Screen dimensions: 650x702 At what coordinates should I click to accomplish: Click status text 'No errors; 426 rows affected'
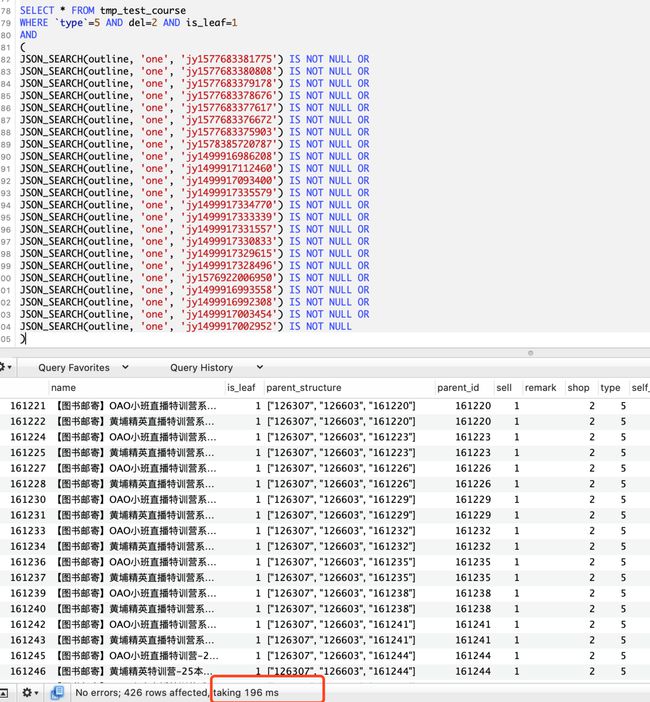142,693
